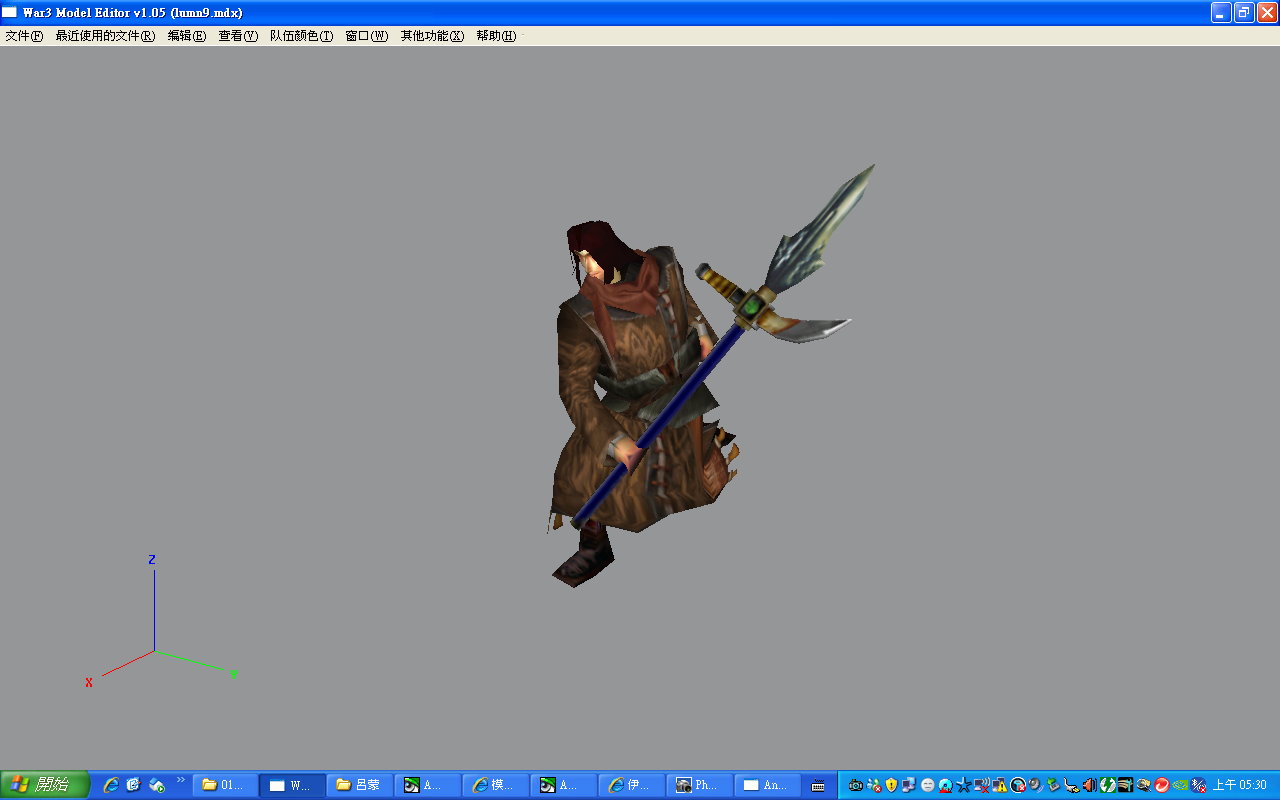The width and height of the screenshot is (1280, 800).
Task: Click the camera tray icon
Action: coord(856,785)
